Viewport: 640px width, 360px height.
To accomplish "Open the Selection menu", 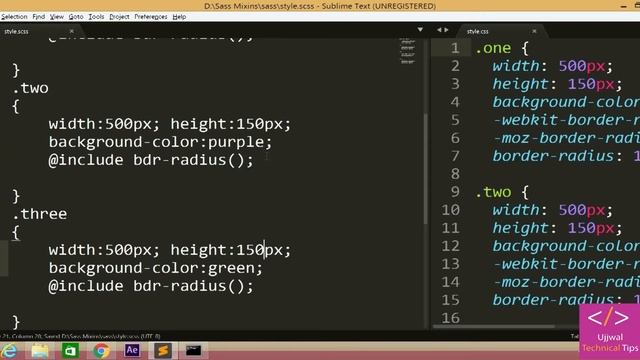I will [14, 17].
